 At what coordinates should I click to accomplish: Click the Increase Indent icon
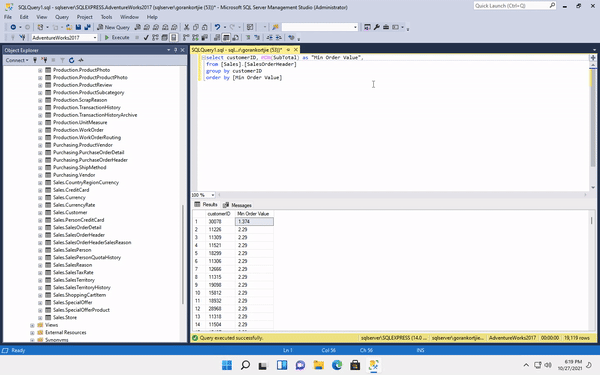(279, 38)
